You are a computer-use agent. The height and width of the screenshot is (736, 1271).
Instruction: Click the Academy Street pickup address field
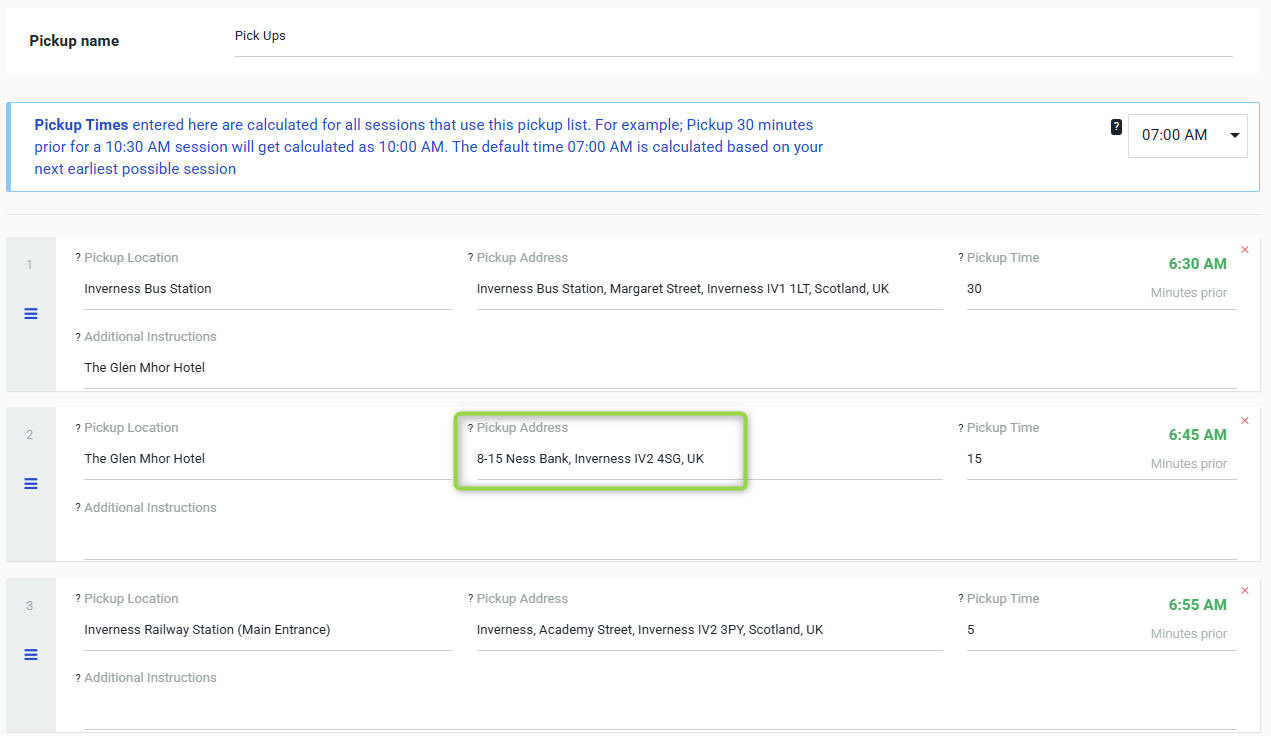pos(709,630)
